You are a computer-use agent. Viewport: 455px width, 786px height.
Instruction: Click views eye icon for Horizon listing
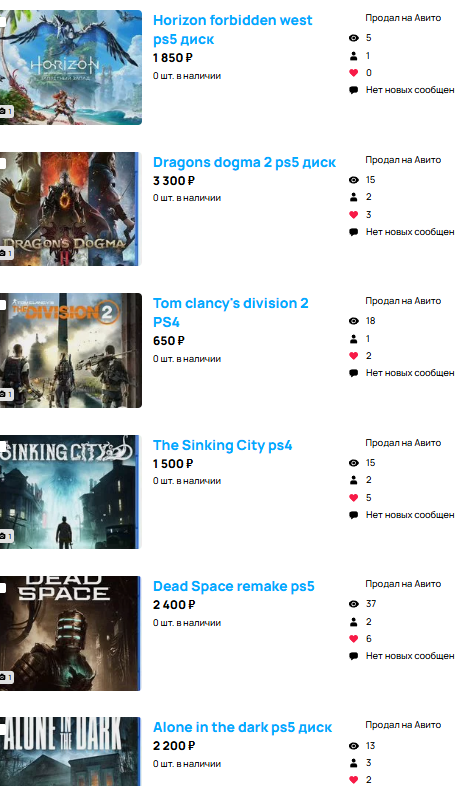tap(354, 38)
